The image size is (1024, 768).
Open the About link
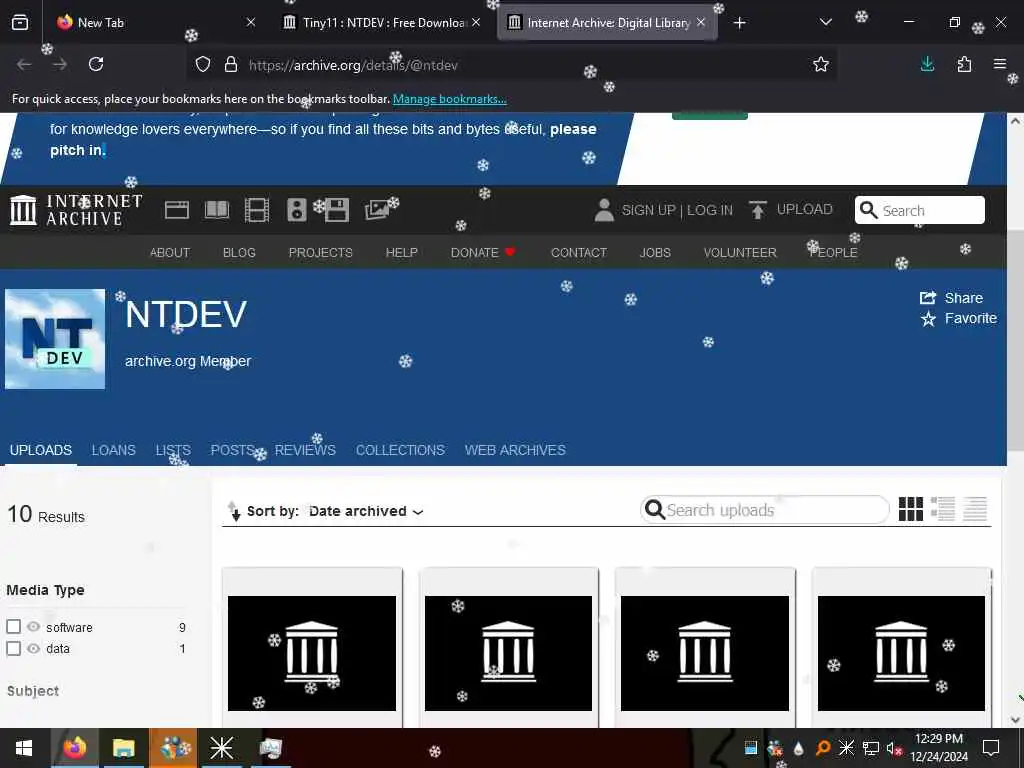point(170,252)
